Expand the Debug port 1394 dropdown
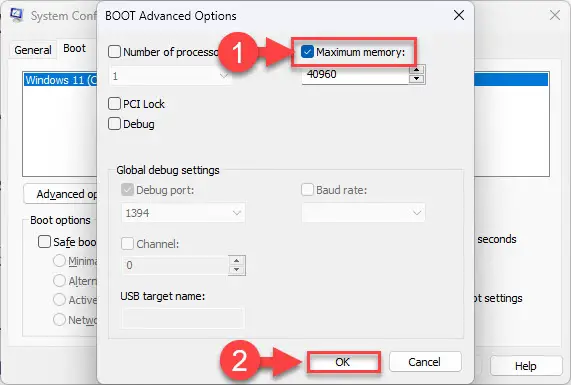Screen dimensions: 571x385 pos(183,213)
